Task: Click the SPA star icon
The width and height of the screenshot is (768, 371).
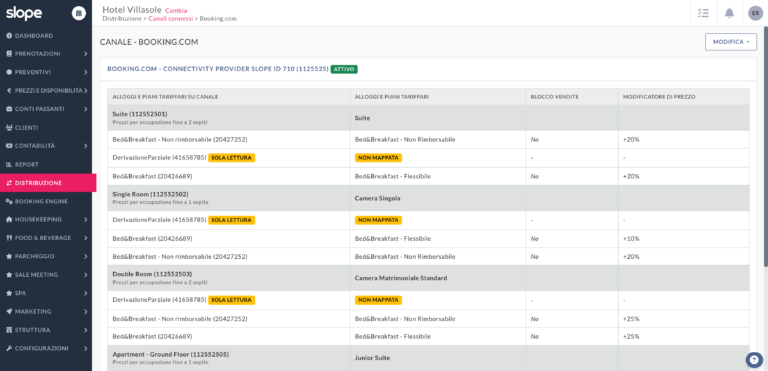Action: [x=9, y=293]
